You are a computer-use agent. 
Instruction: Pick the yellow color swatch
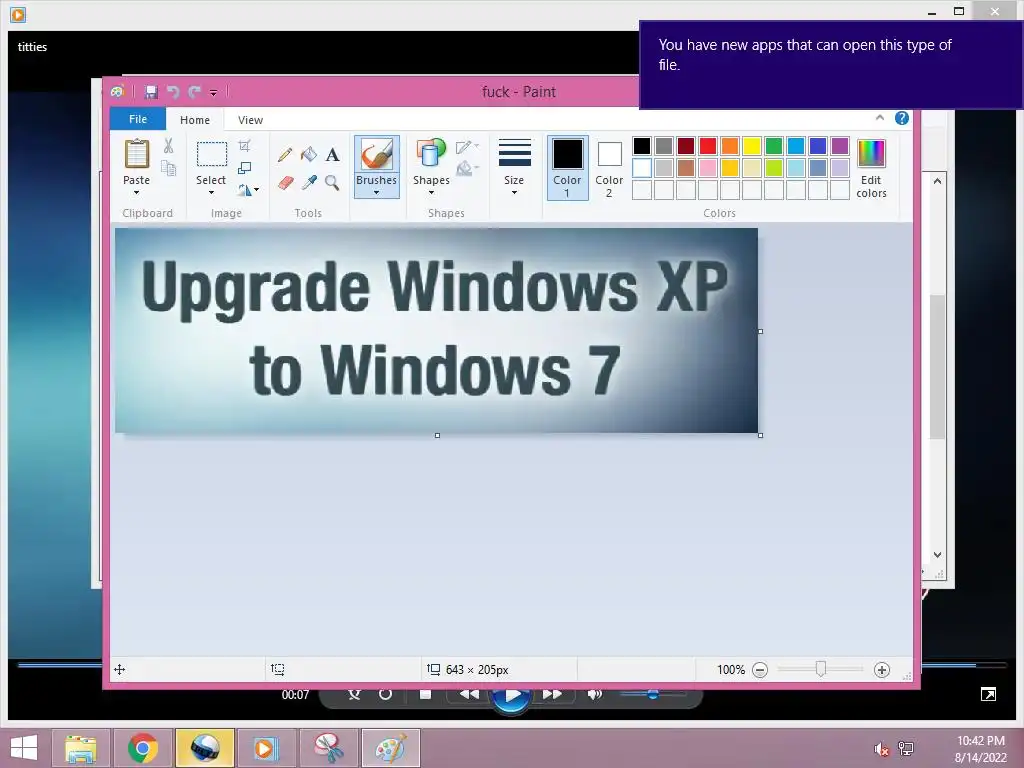point(752,146)
